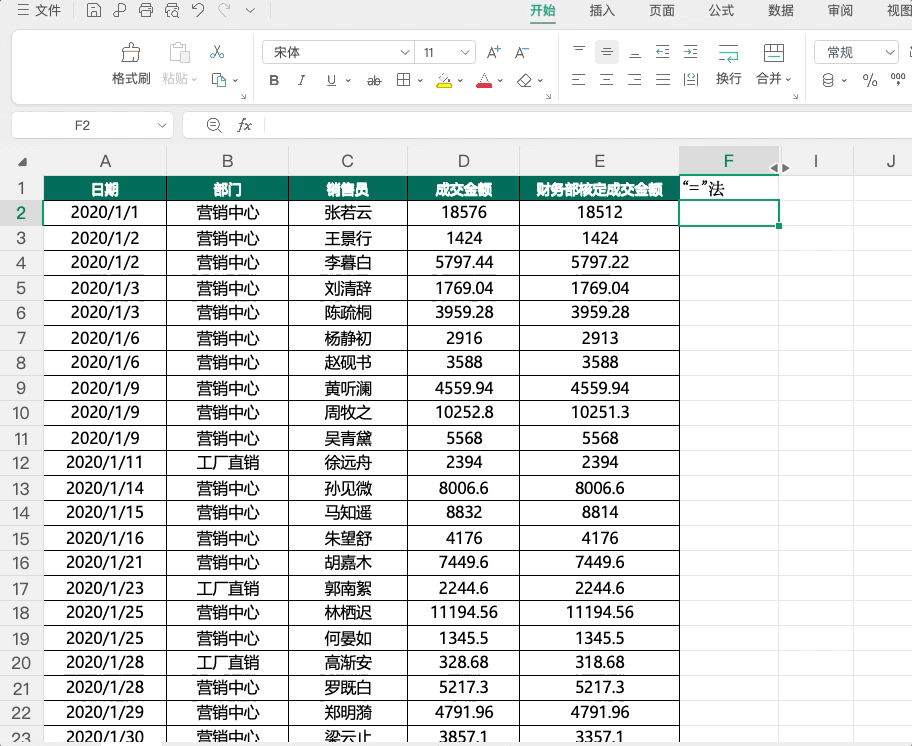Click the Distributed alignment icon

click(x=691, y=80)
